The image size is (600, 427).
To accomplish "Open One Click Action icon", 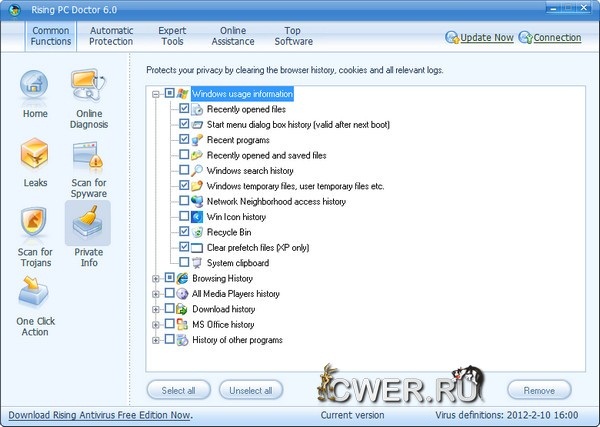I will pyautogui.click(x=33, y=293).
